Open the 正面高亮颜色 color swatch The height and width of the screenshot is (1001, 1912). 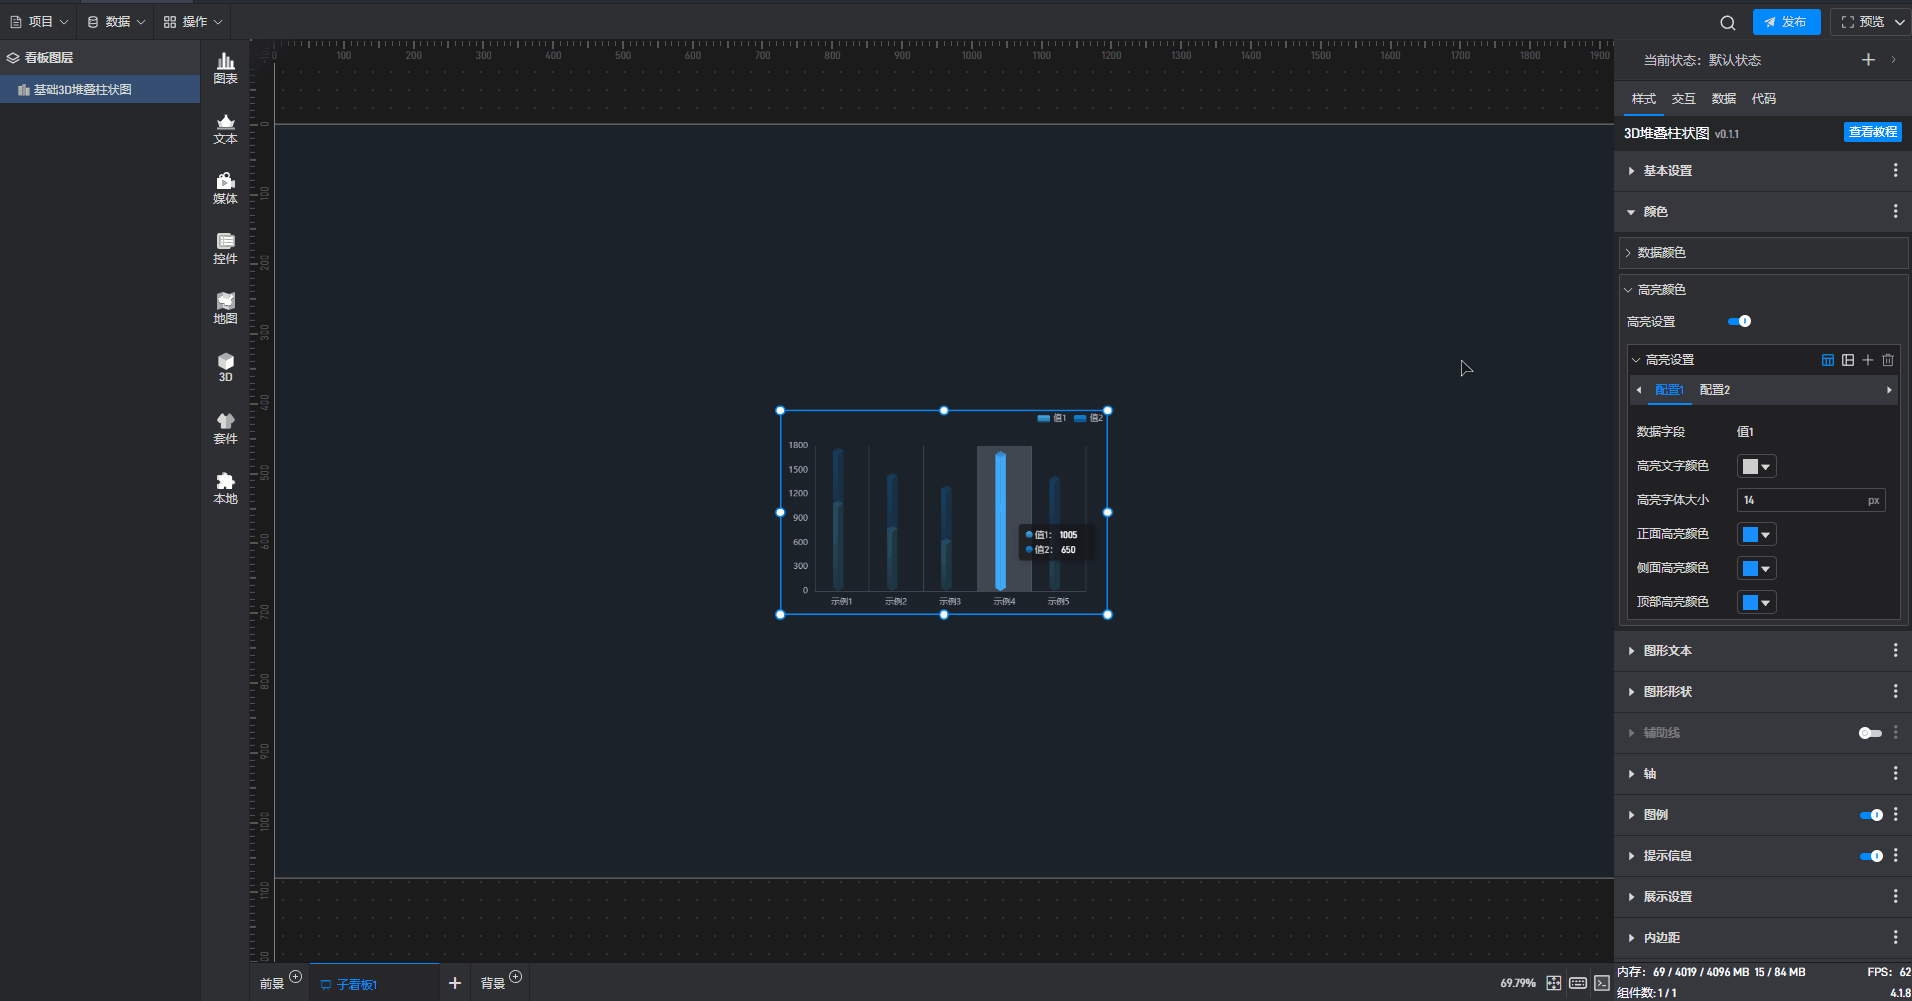[x=1755, y=534]
